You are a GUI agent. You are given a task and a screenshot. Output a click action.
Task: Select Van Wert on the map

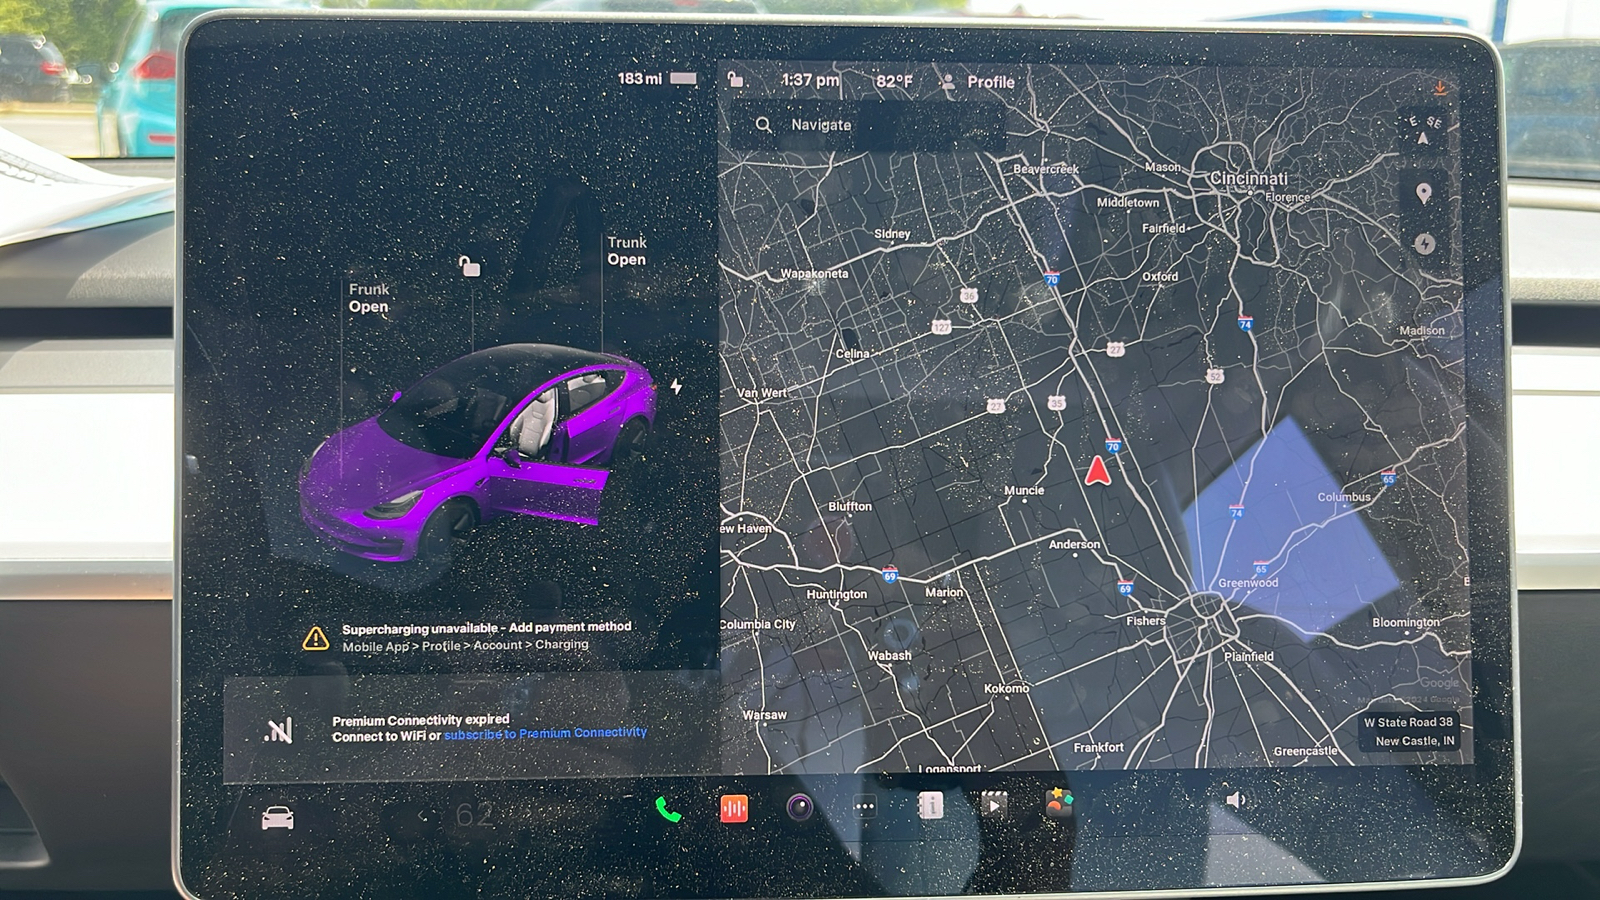pyautogui.click(x=762, y=393)
